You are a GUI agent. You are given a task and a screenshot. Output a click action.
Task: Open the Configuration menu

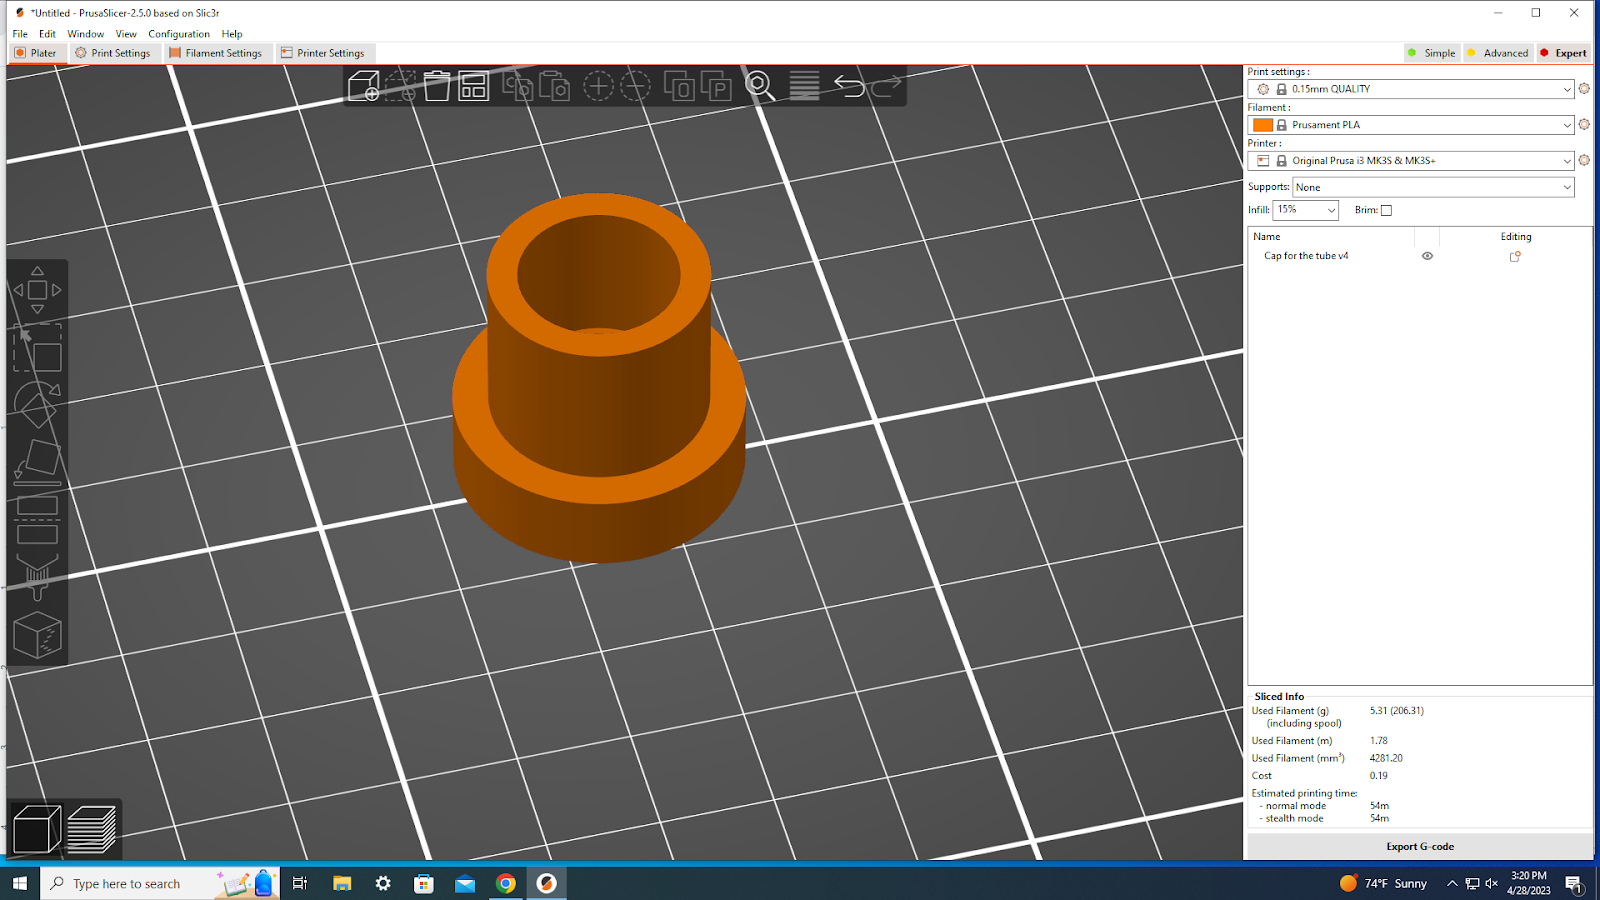click(179, 34)
